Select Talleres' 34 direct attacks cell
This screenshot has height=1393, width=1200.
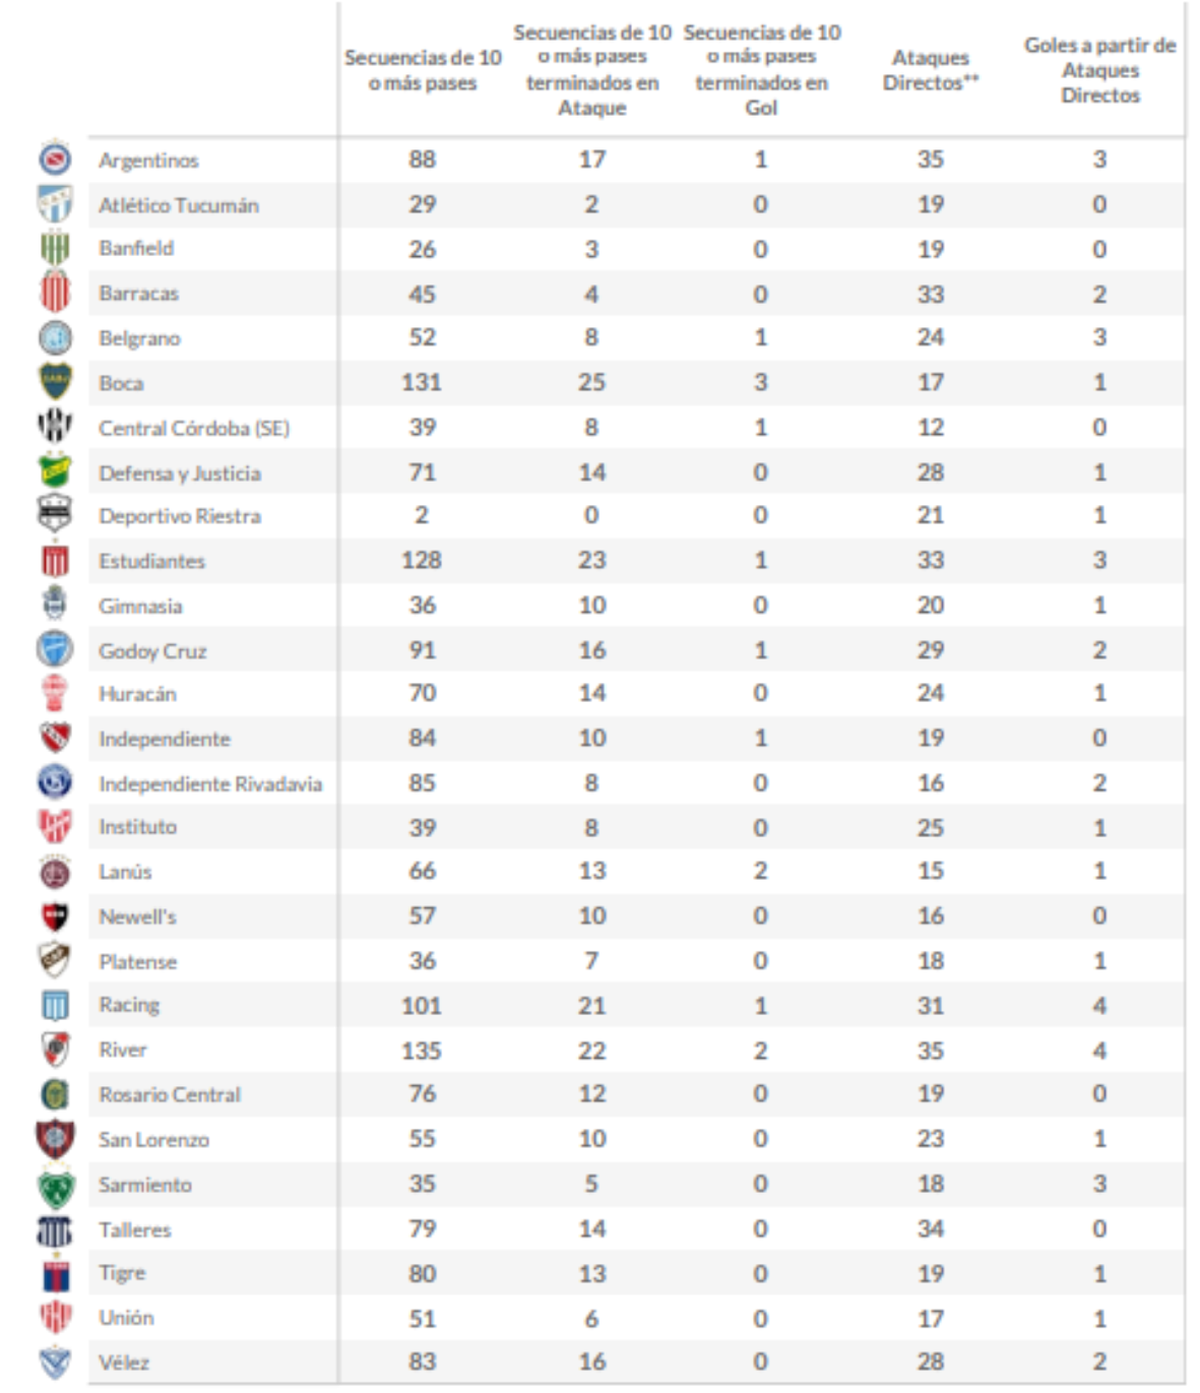coord(930,1229)
